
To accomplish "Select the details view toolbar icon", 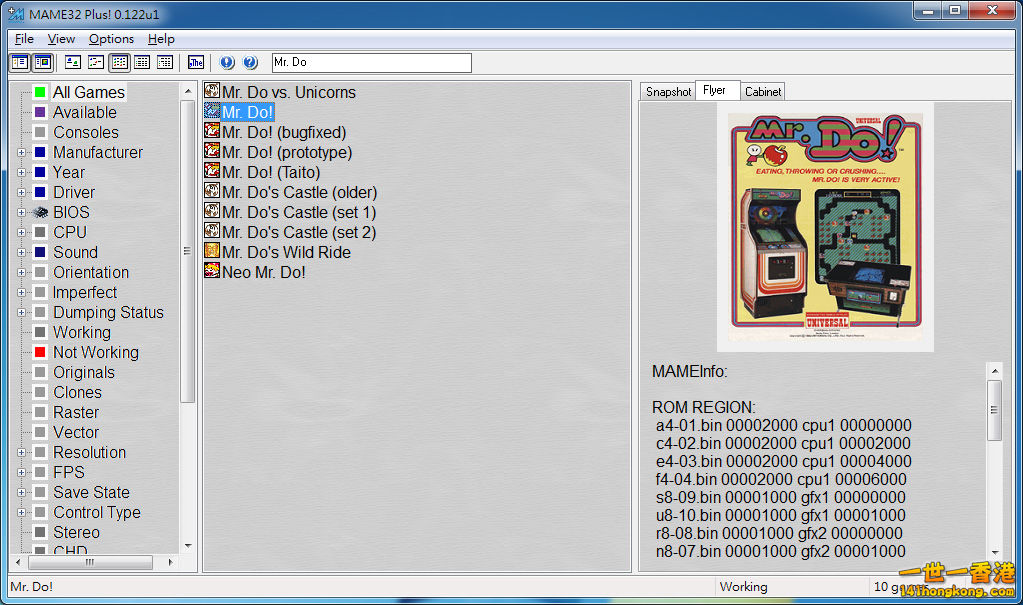I will click(142, 62).
